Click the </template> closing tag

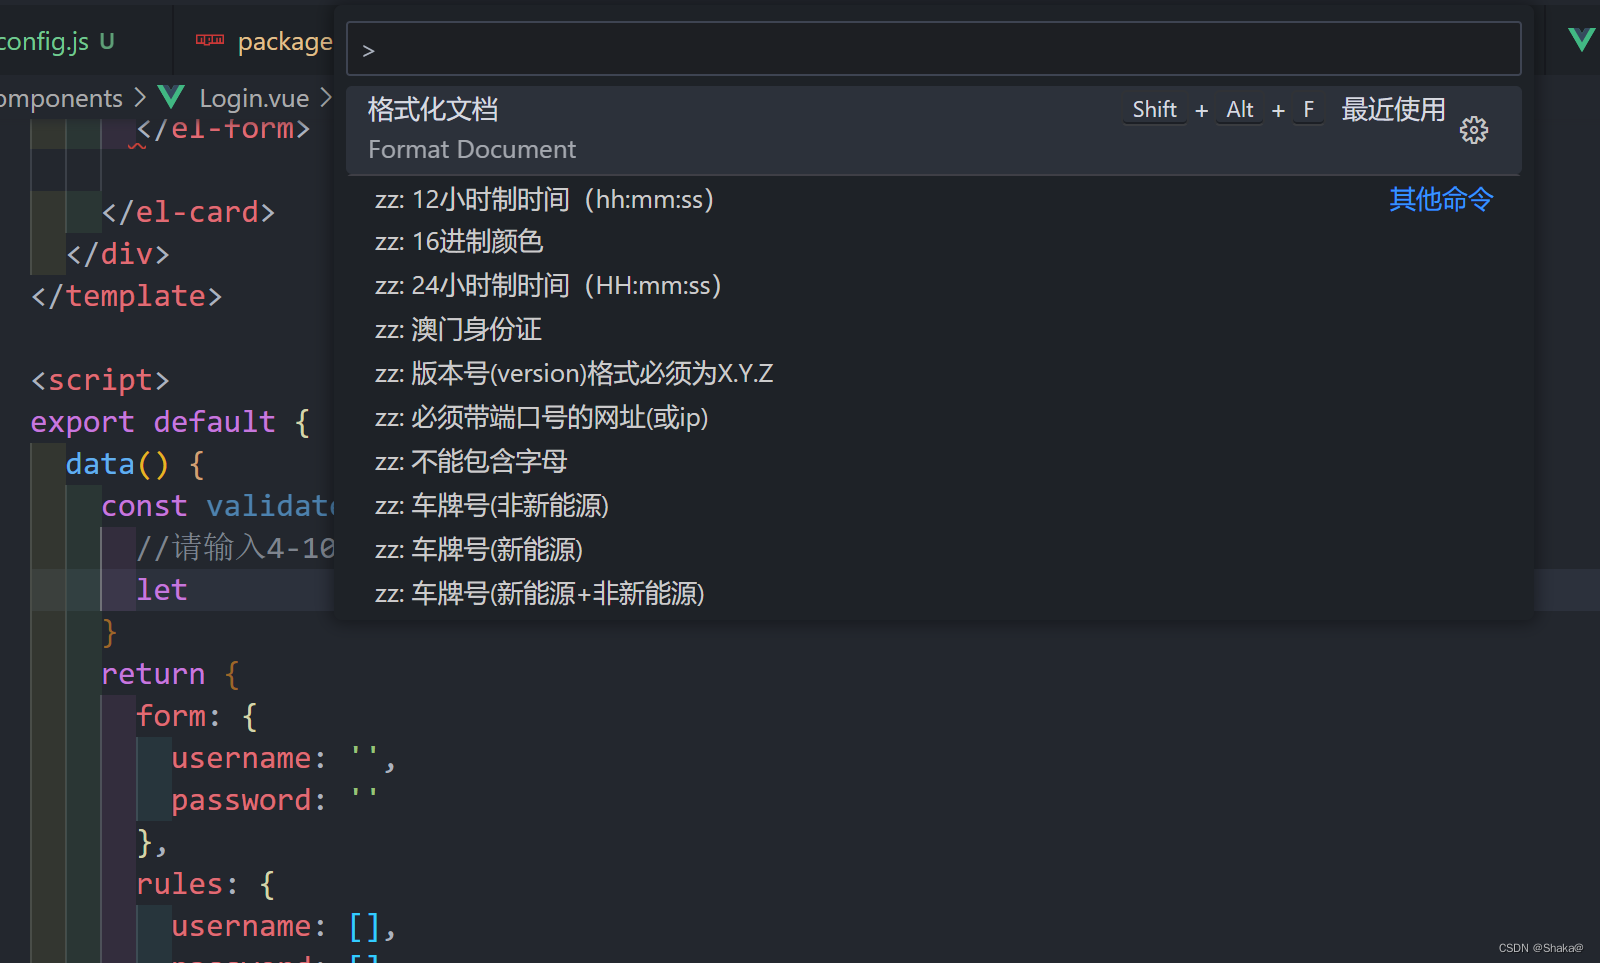point(126,296)
